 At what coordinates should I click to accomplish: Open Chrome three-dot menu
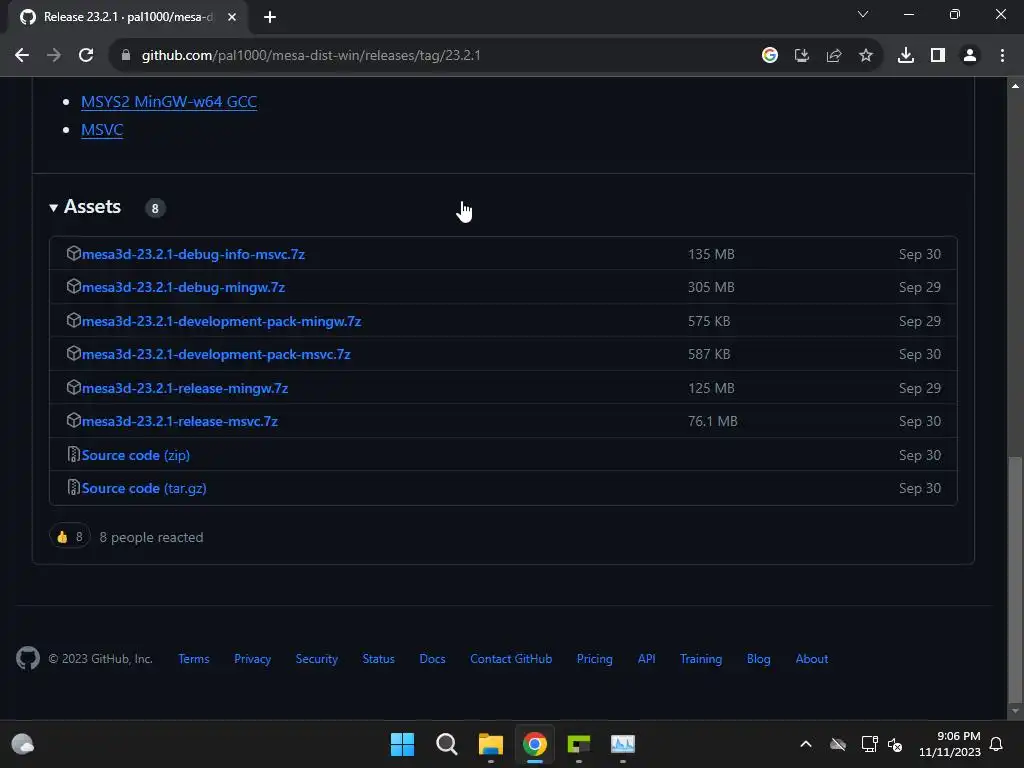pos(1002,56)
